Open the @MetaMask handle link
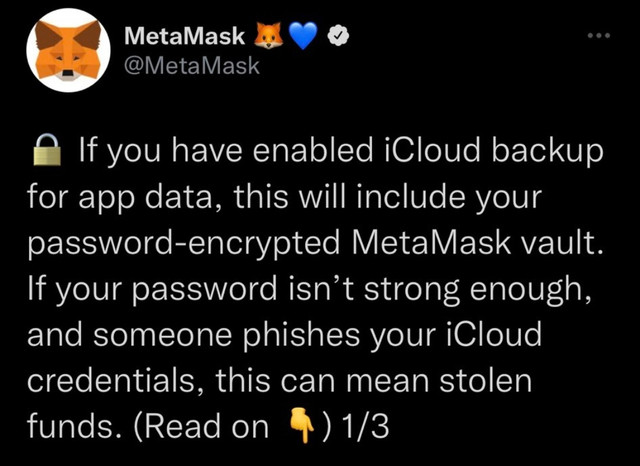640x466 pixels. point(191,66)
